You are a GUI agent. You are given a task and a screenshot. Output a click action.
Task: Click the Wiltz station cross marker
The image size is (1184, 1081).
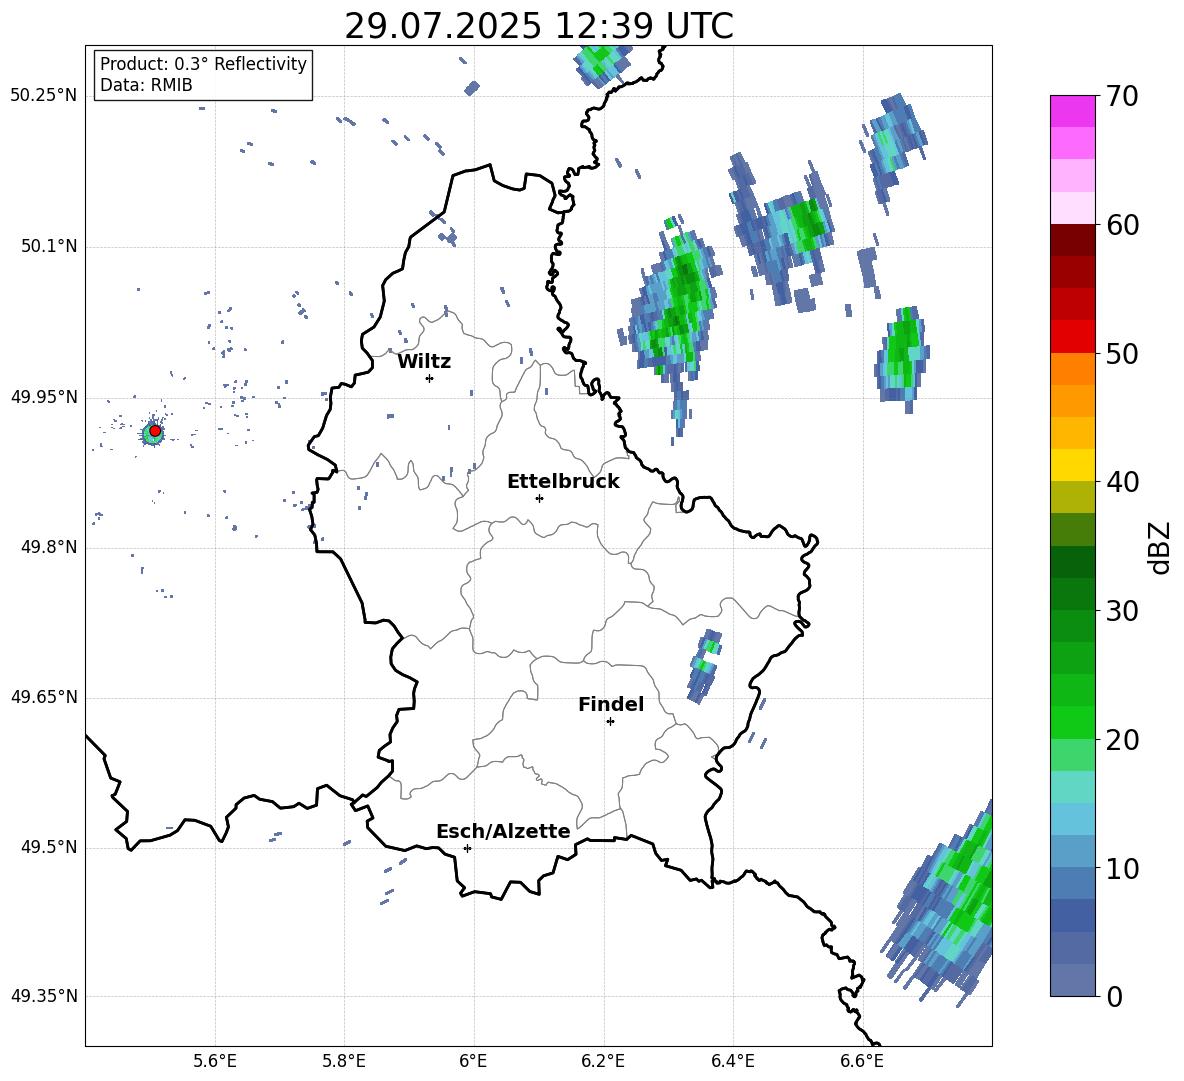[430, 378]
